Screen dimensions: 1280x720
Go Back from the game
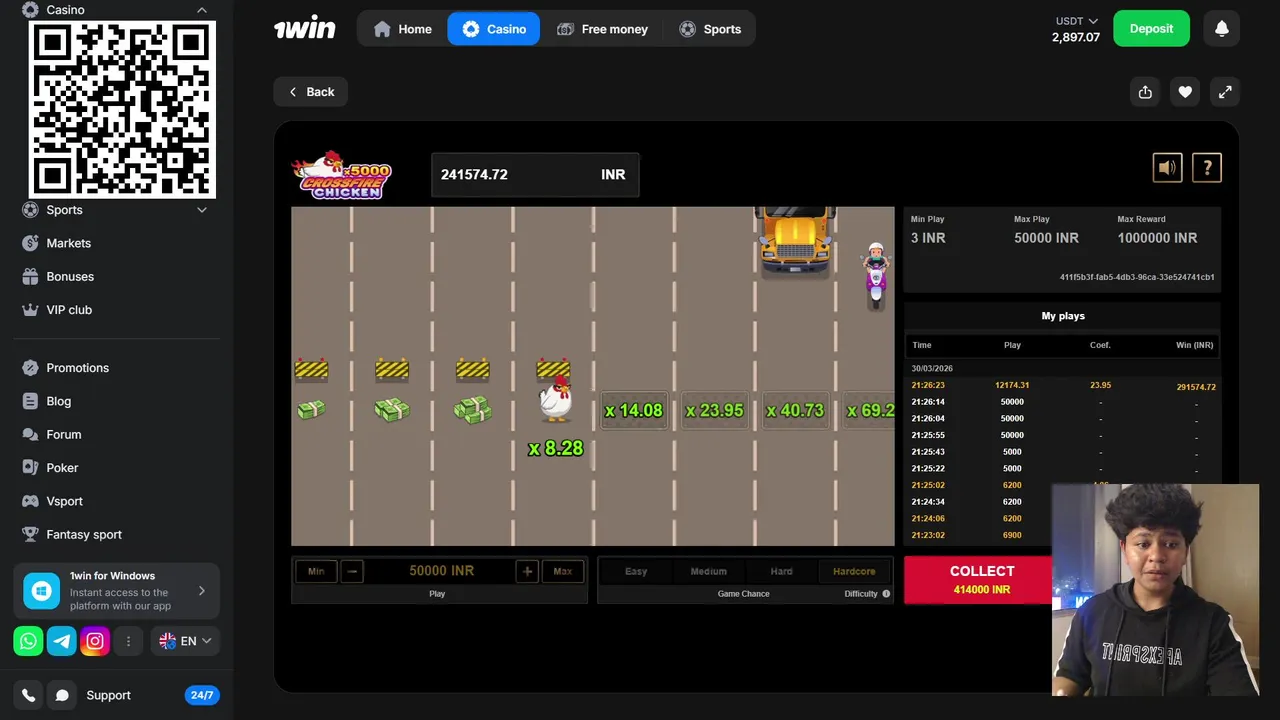click(x=311, y=92)
